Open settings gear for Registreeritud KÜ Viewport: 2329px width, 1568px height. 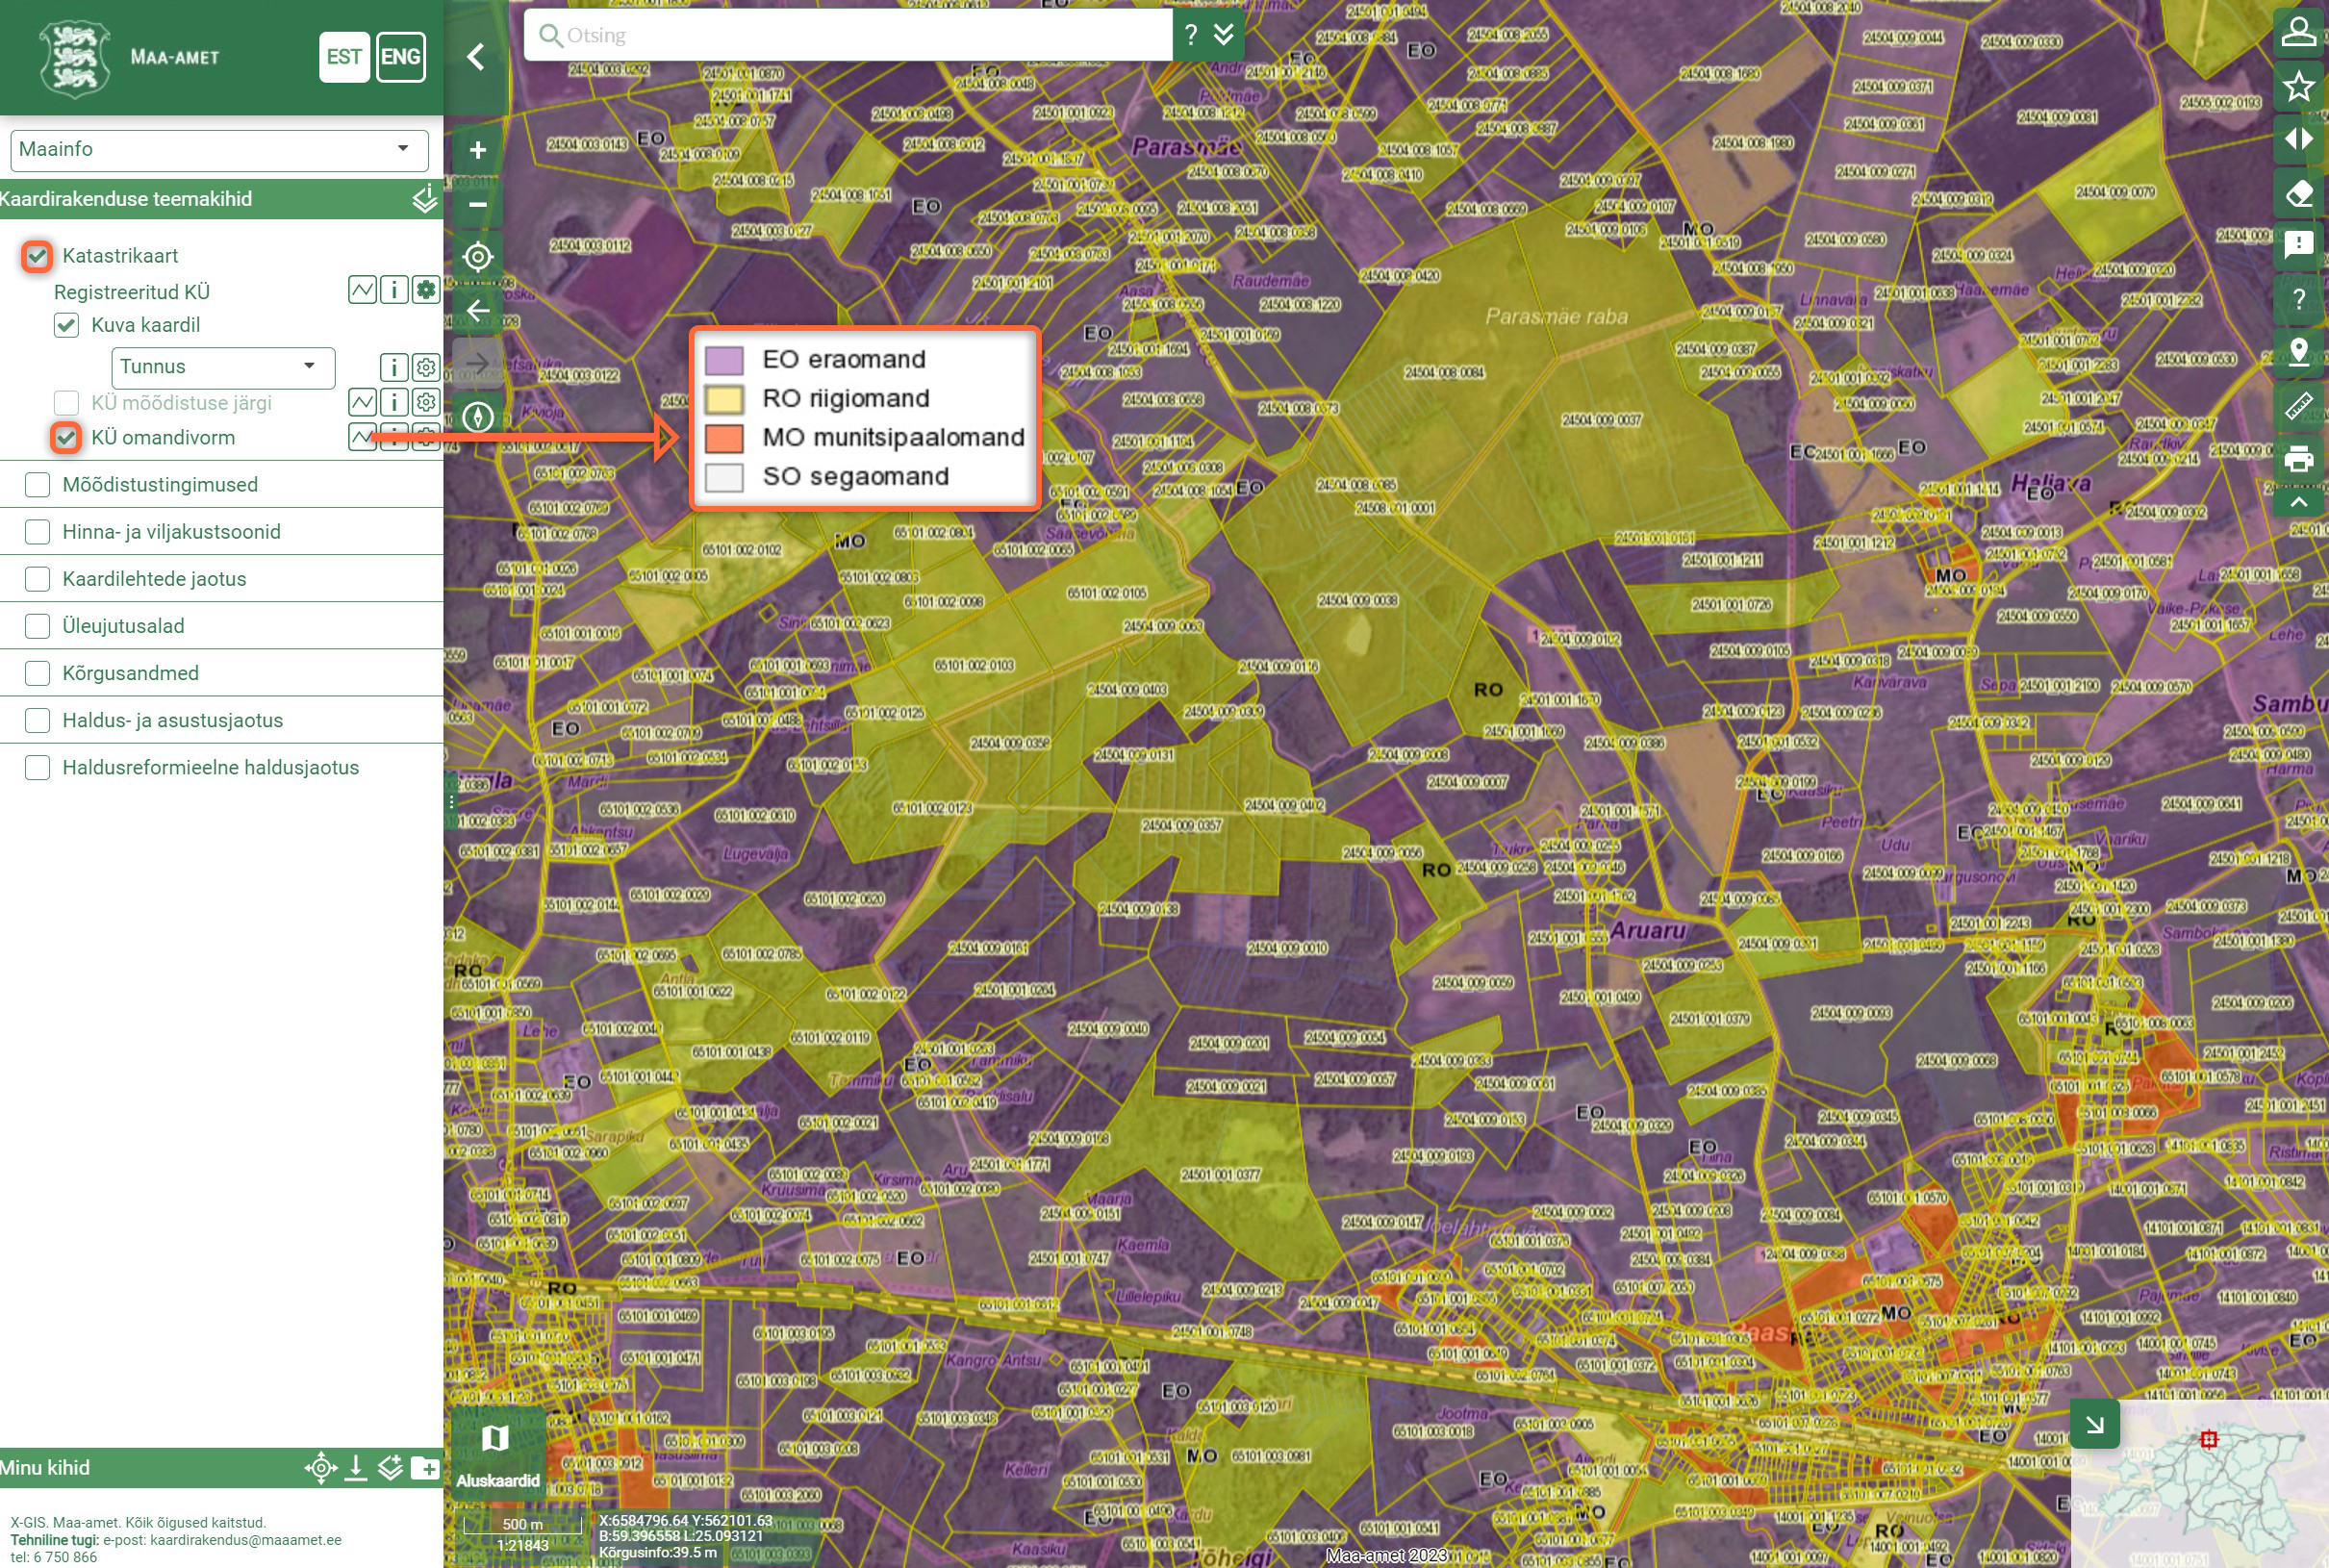(426, 290)
